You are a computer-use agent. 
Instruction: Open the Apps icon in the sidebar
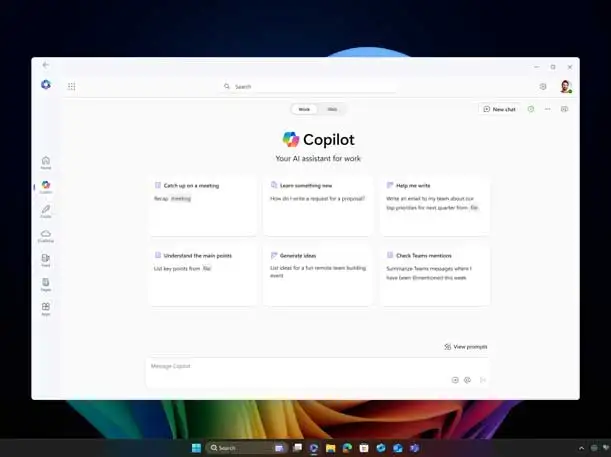click(x=46, y=308)
